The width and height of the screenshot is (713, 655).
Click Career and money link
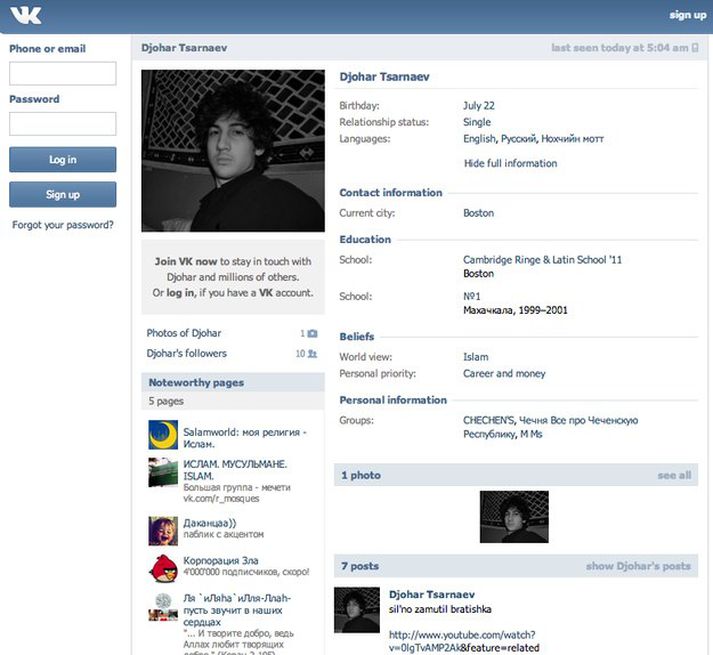[x=504, y=373]
